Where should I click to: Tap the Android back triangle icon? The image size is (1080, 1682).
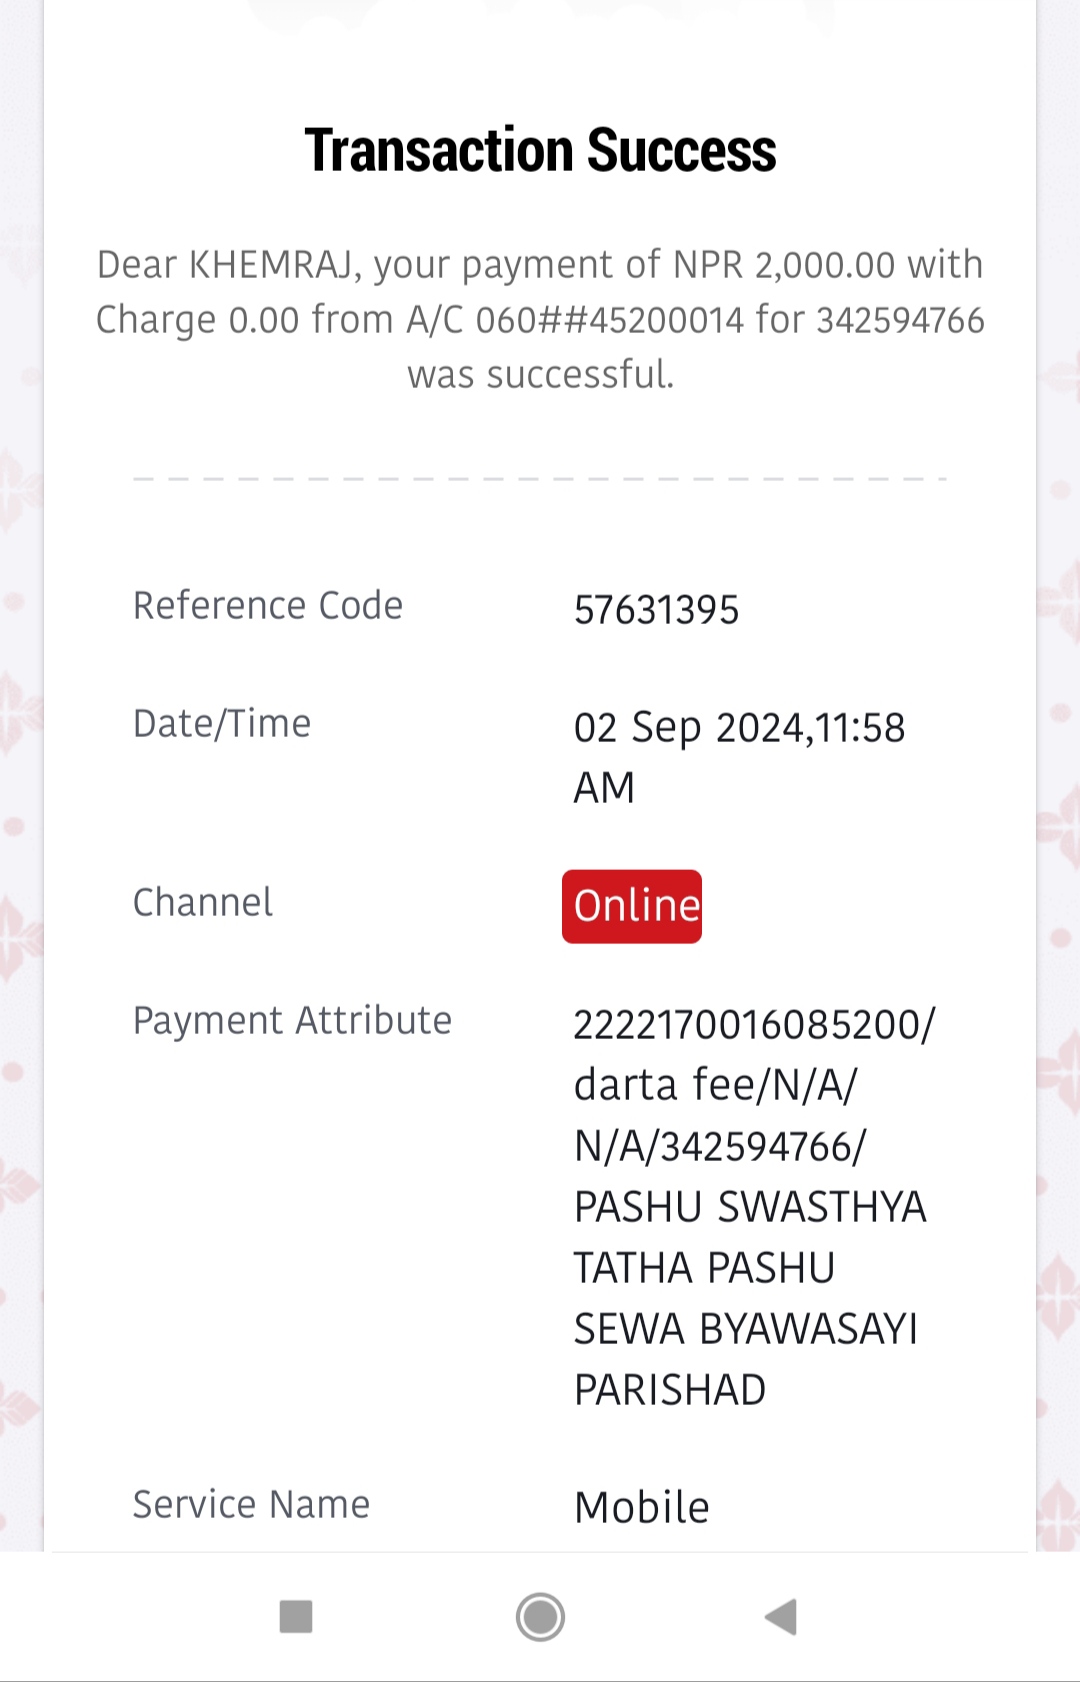point(781,1616)
